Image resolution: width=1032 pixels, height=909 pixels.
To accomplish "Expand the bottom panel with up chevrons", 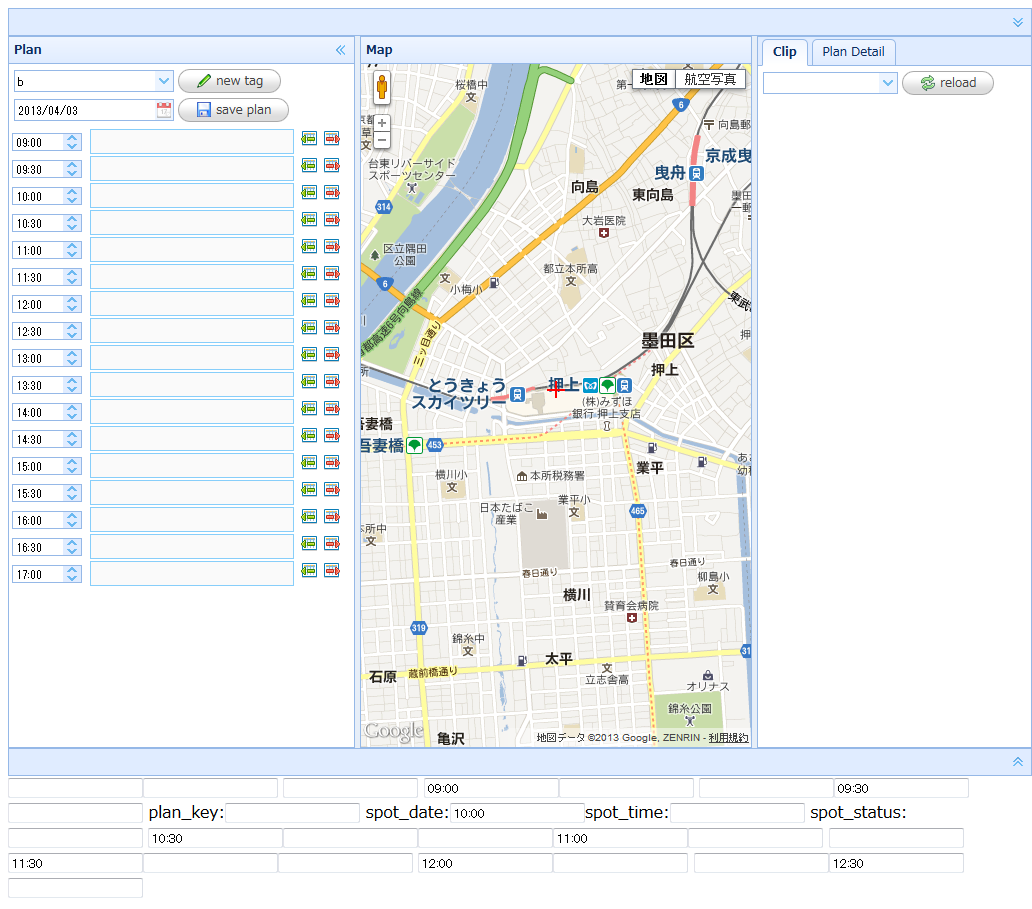I will pos(1018,761).
